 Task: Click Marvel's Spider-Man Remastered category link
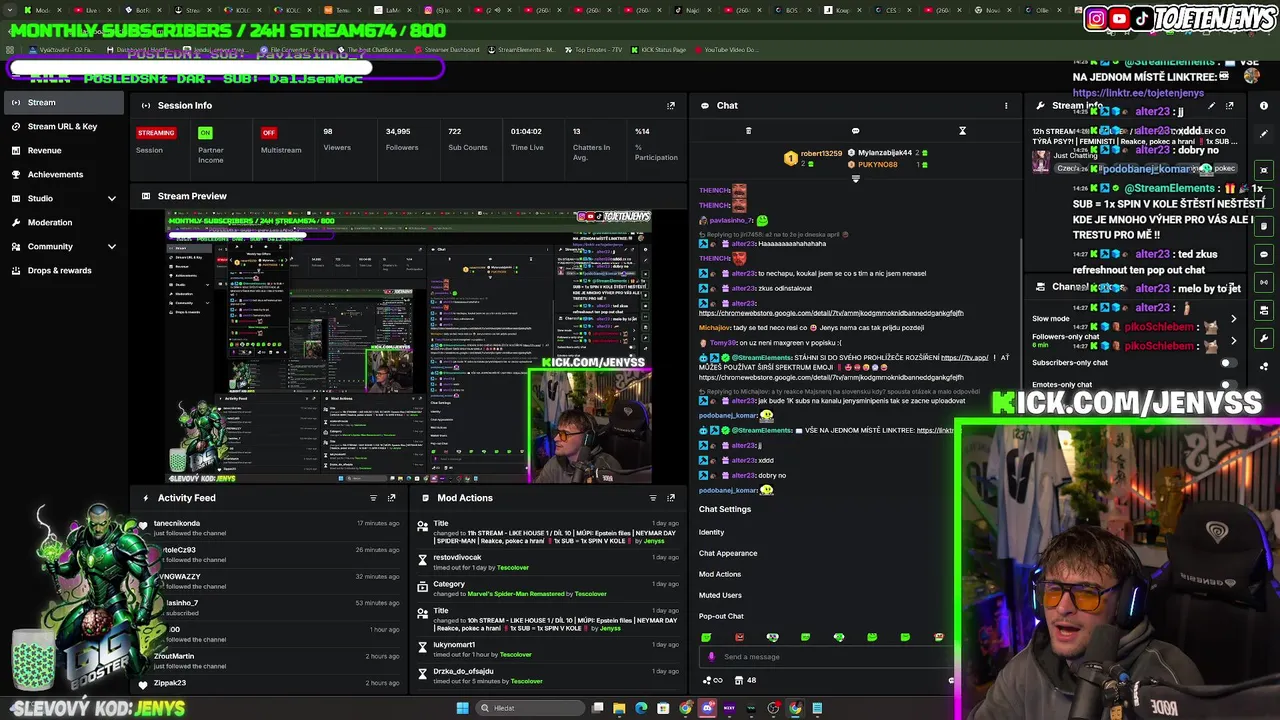point(514,594)
